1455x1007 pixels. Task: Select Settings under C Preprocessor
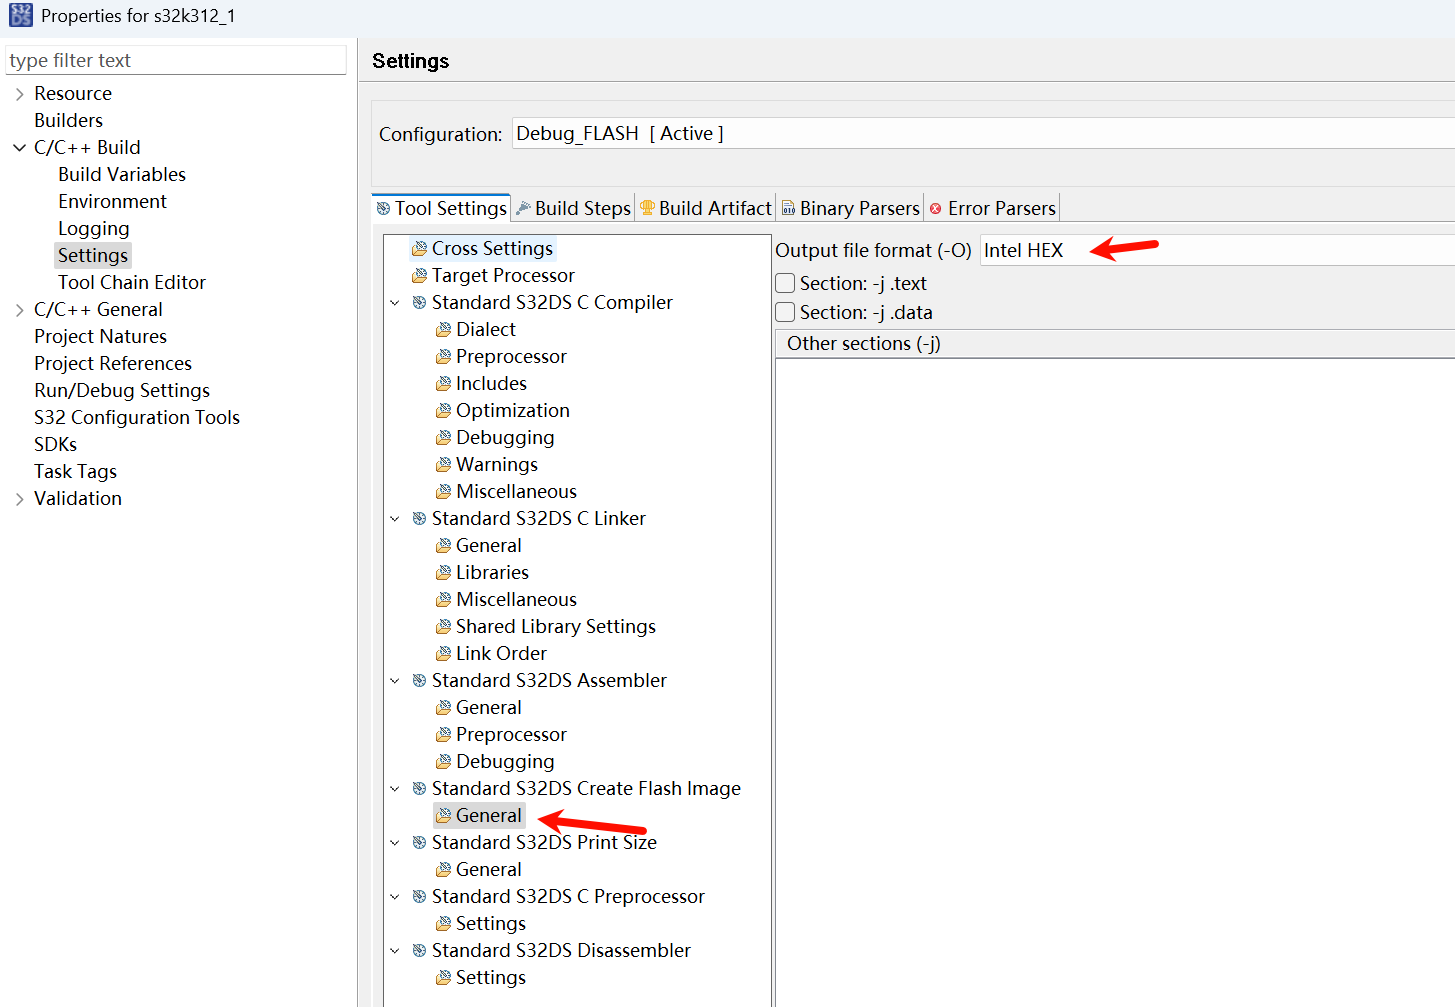pyautogui.click(x=490, y=923)
